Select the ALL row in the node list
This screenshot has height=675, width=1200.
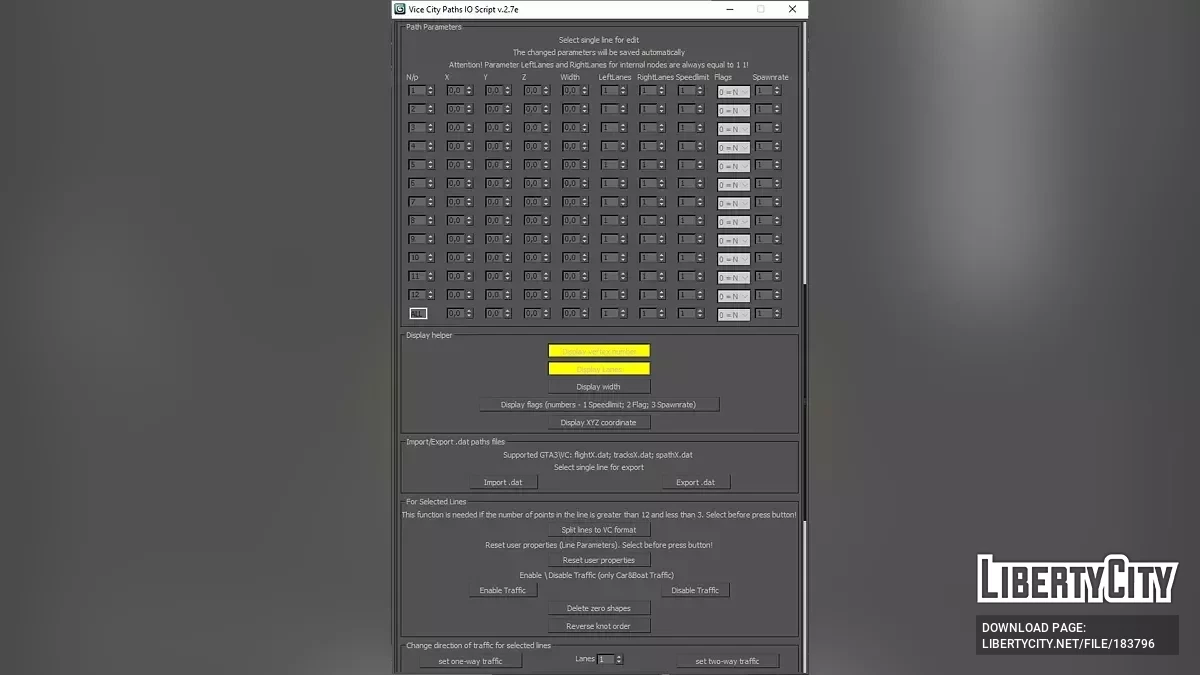click(x=418, y=313)
